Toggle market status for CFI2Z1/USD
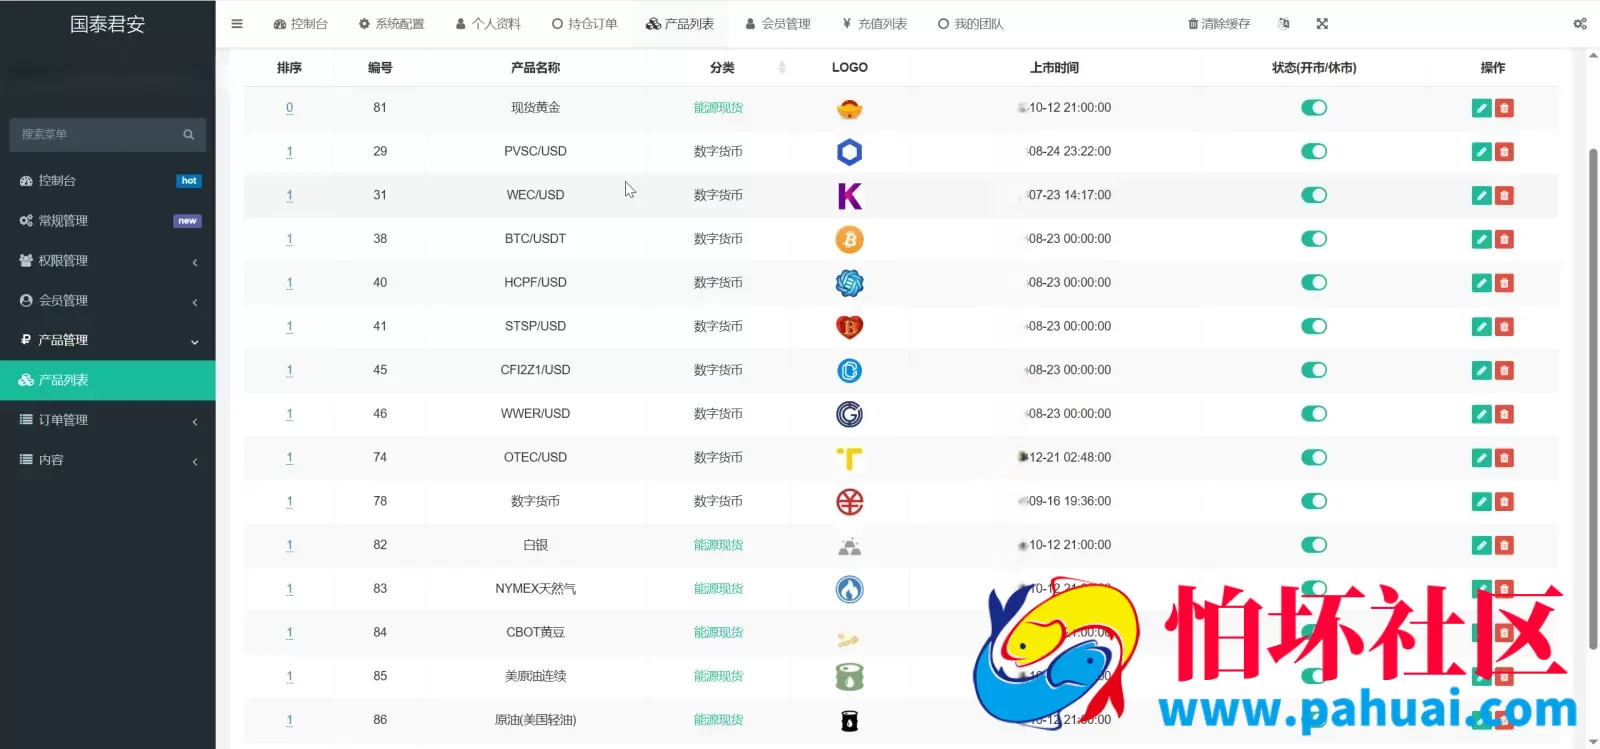 (x=1314, y=370)
